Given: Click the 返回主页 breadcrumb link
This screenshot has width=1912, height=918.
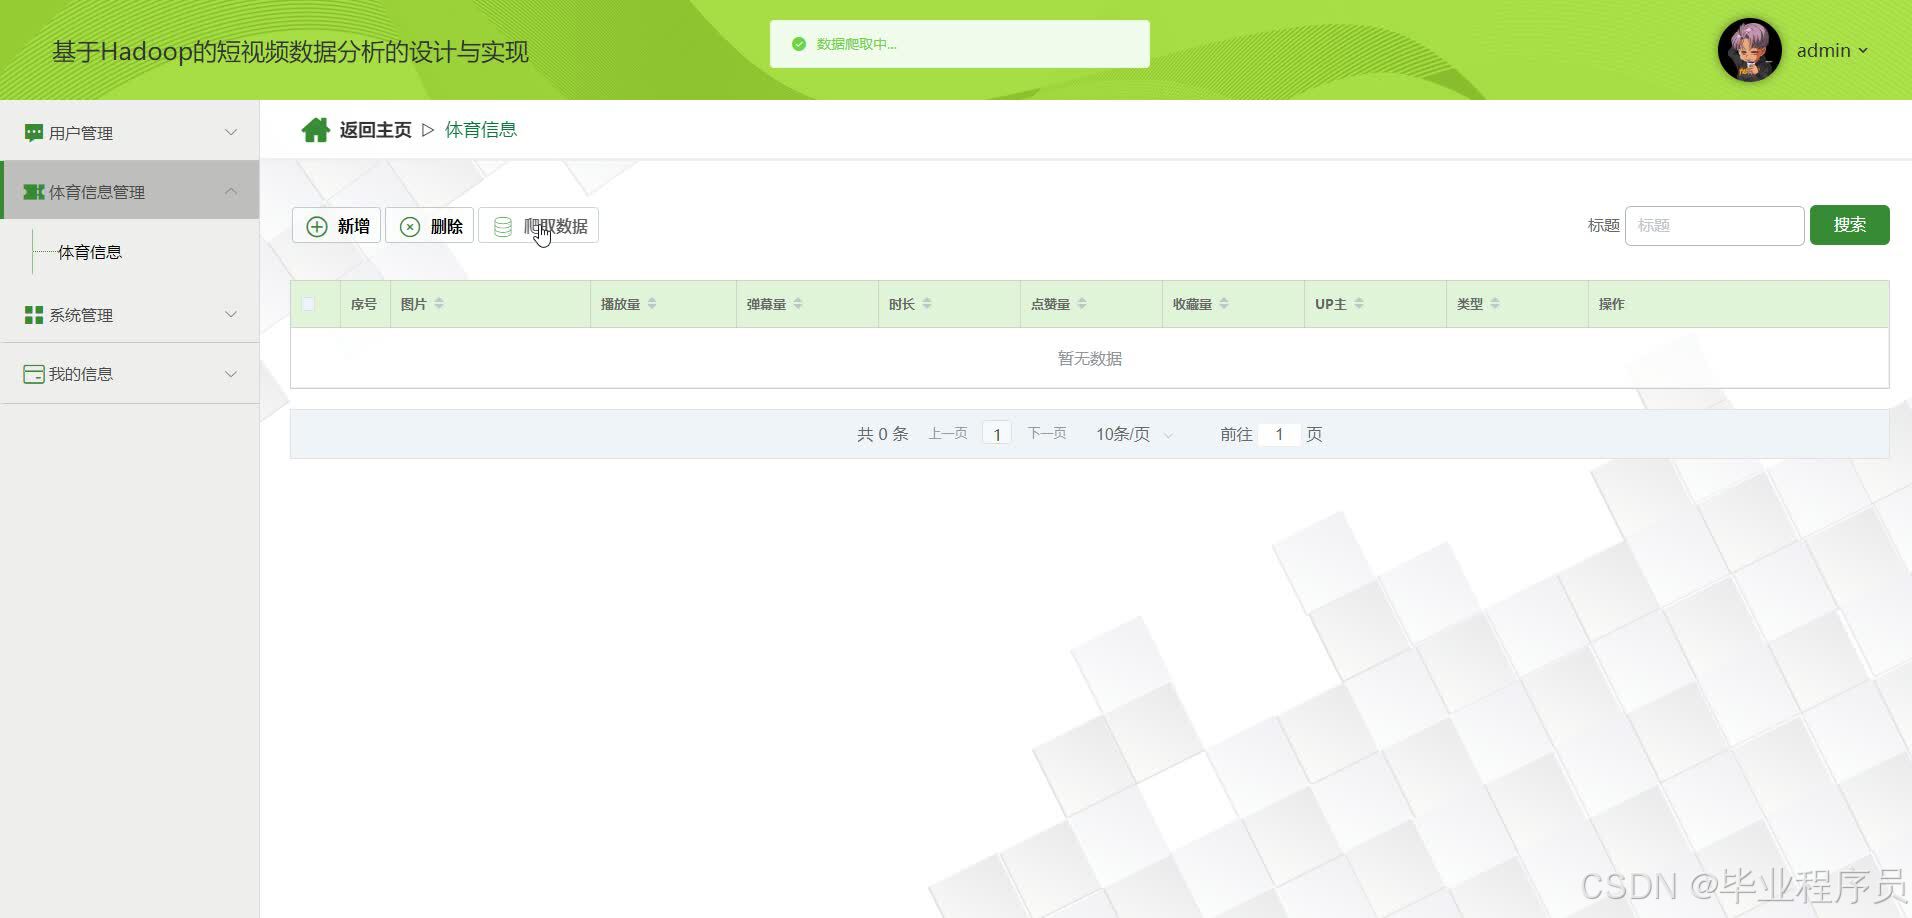Looking at the screenshot, I should pyautogui.click(x=375, y=130).
